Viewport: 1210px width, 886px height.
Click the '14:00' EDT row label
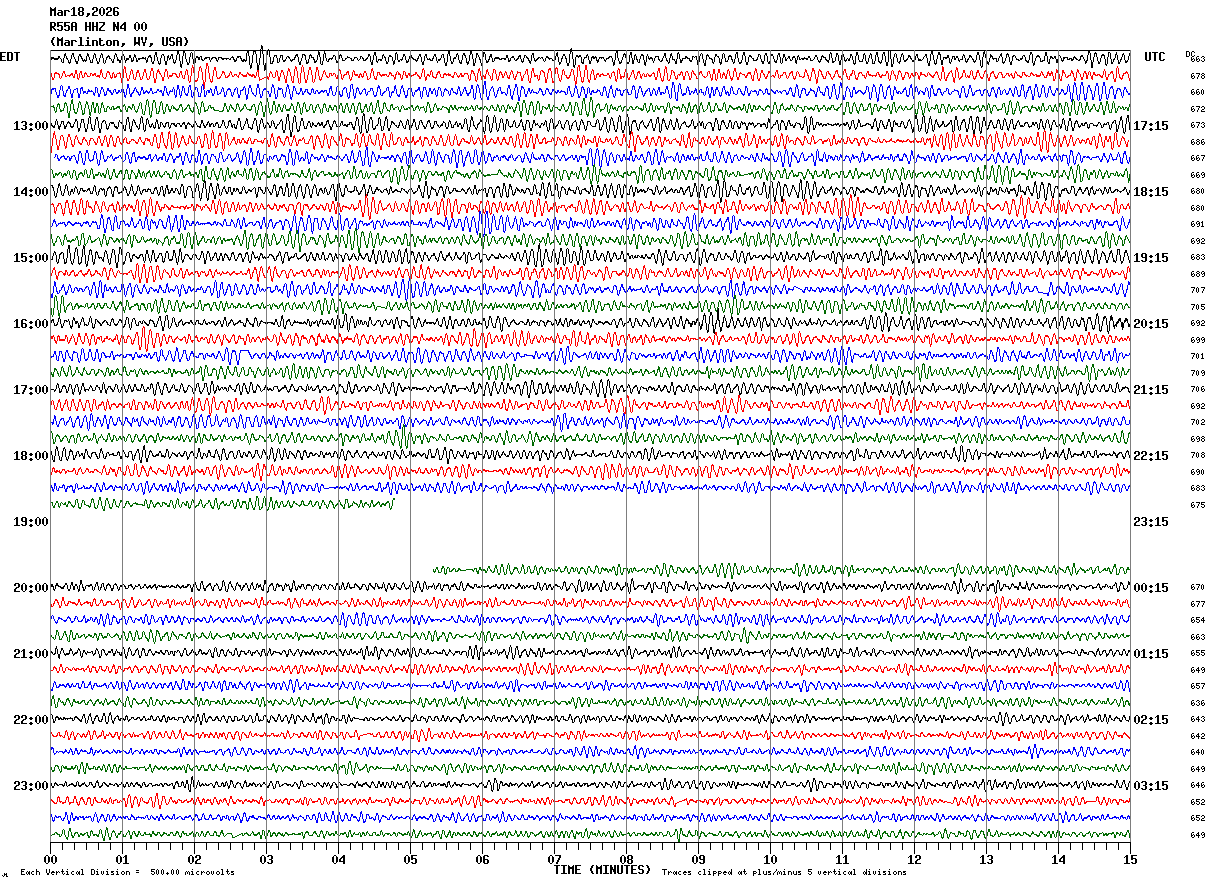click(31, 192)
